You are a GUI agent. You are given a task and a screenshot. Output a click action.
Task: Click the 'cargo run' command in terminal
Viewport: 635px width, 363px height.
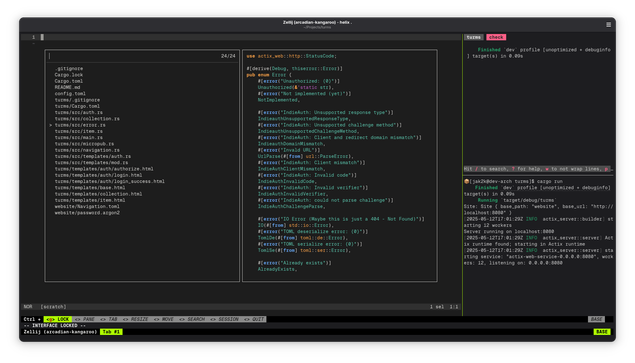pyautogui.click(x=550, y=182)
